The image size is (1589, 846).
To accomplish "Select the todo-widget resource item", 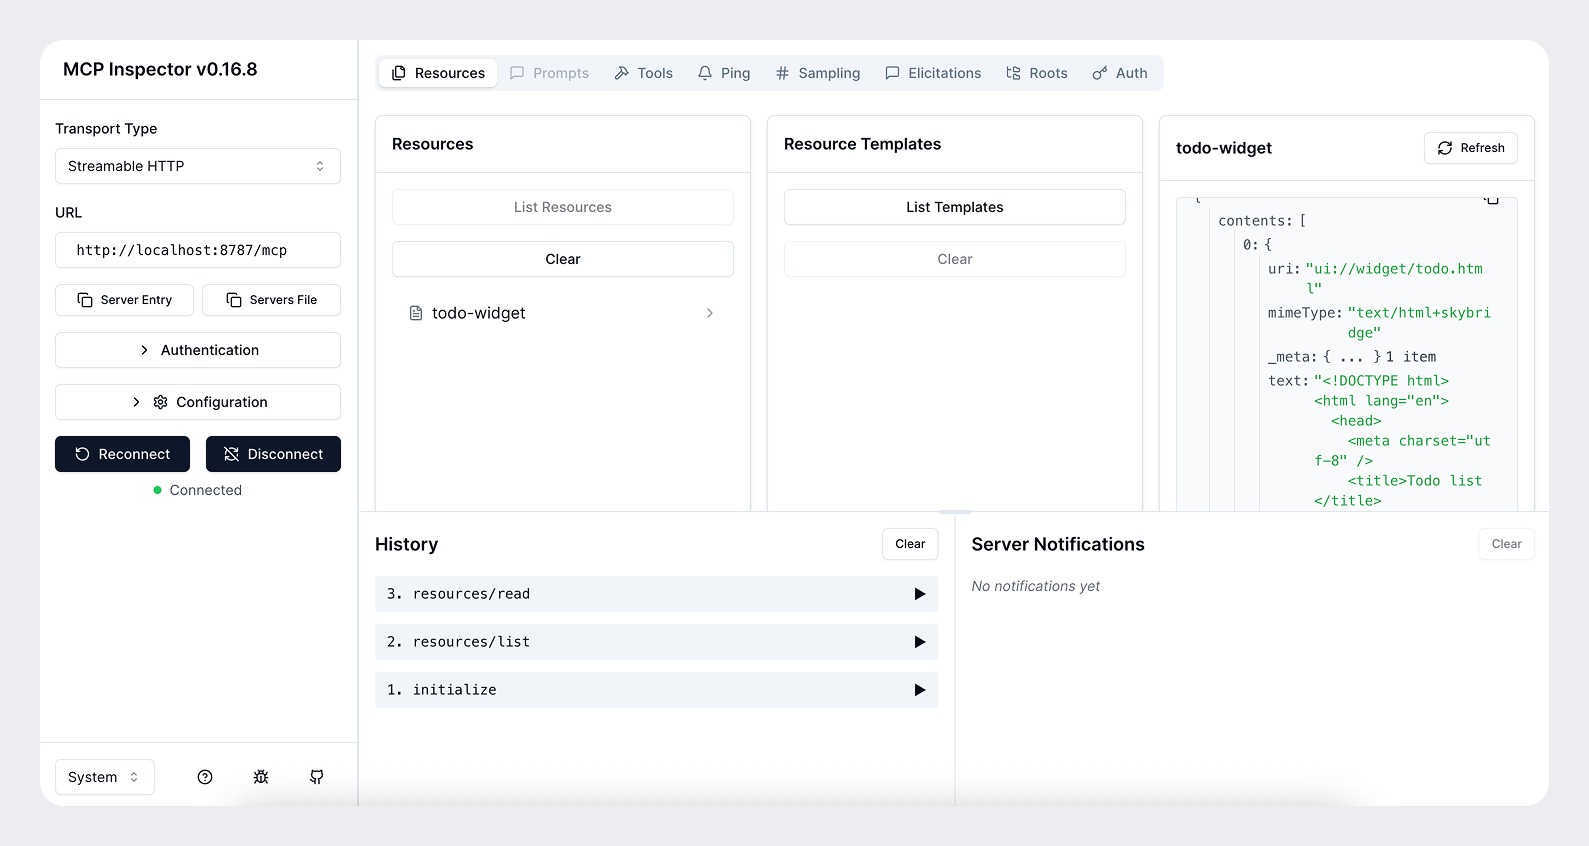I will (x=562, y=313).
